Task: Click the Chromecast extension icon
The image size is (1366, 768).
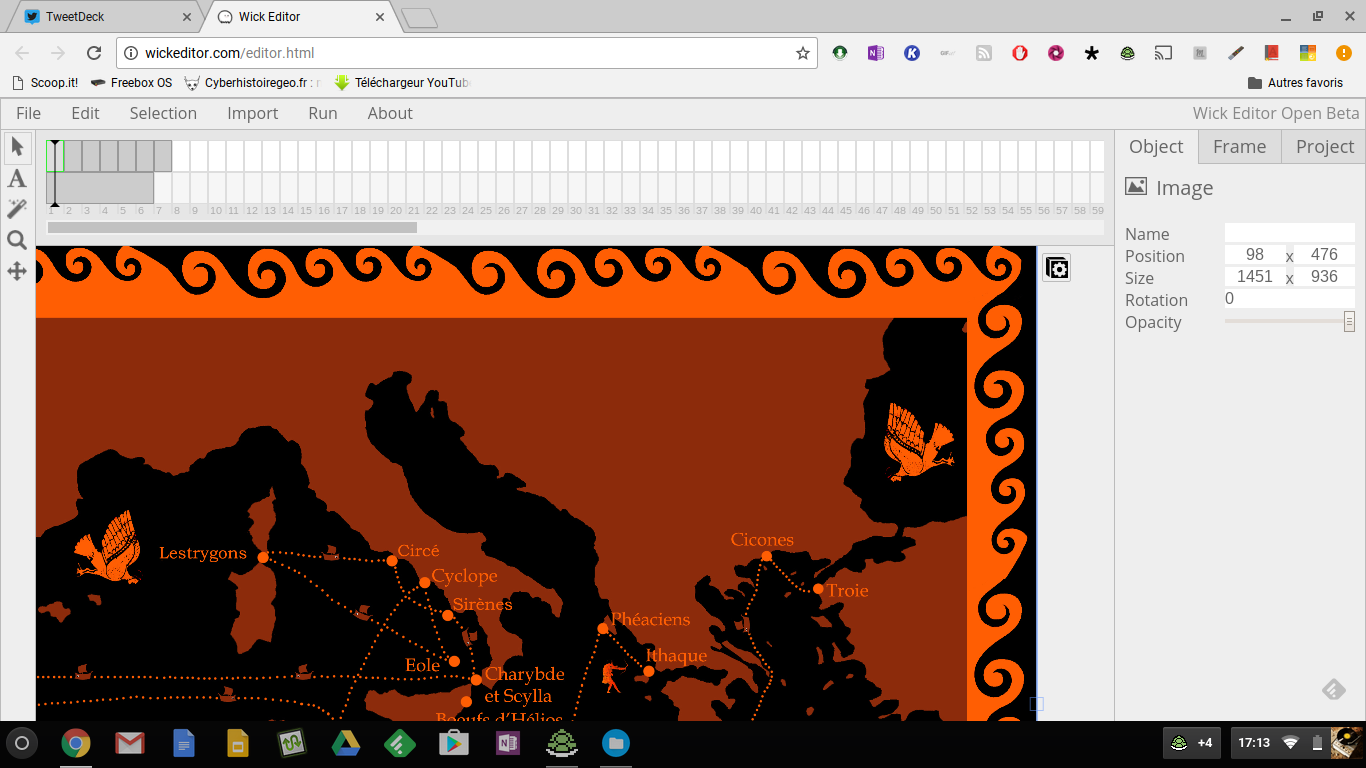Action: click(1163, 53)
